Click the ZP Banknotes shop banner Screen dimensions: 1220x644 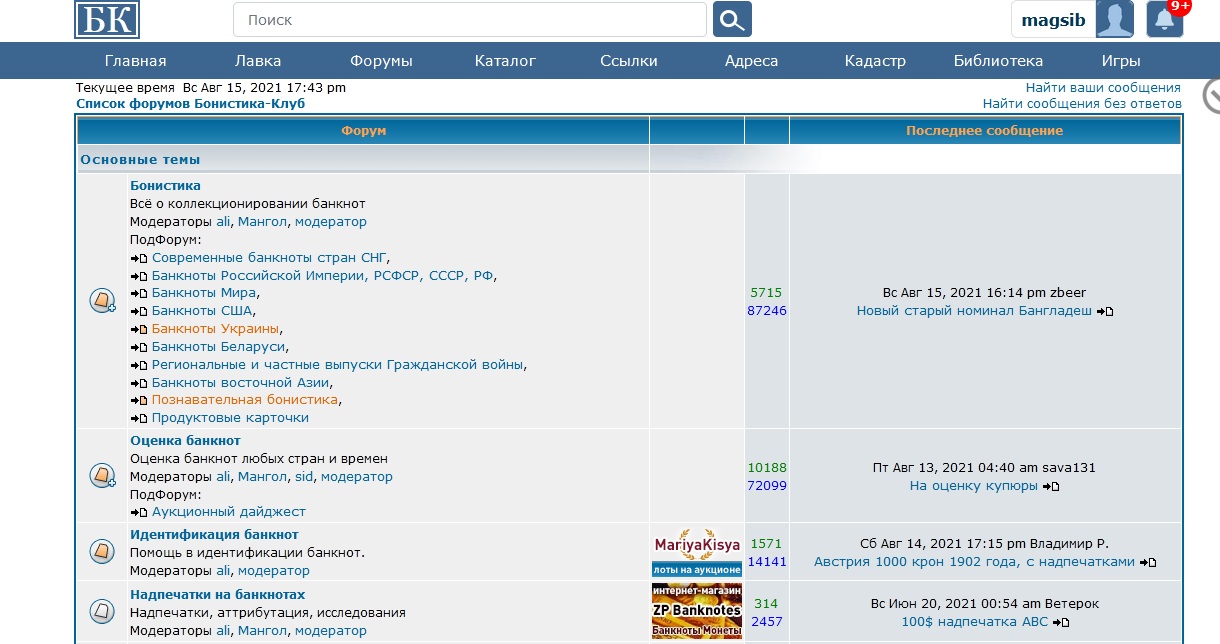(697, 610)
